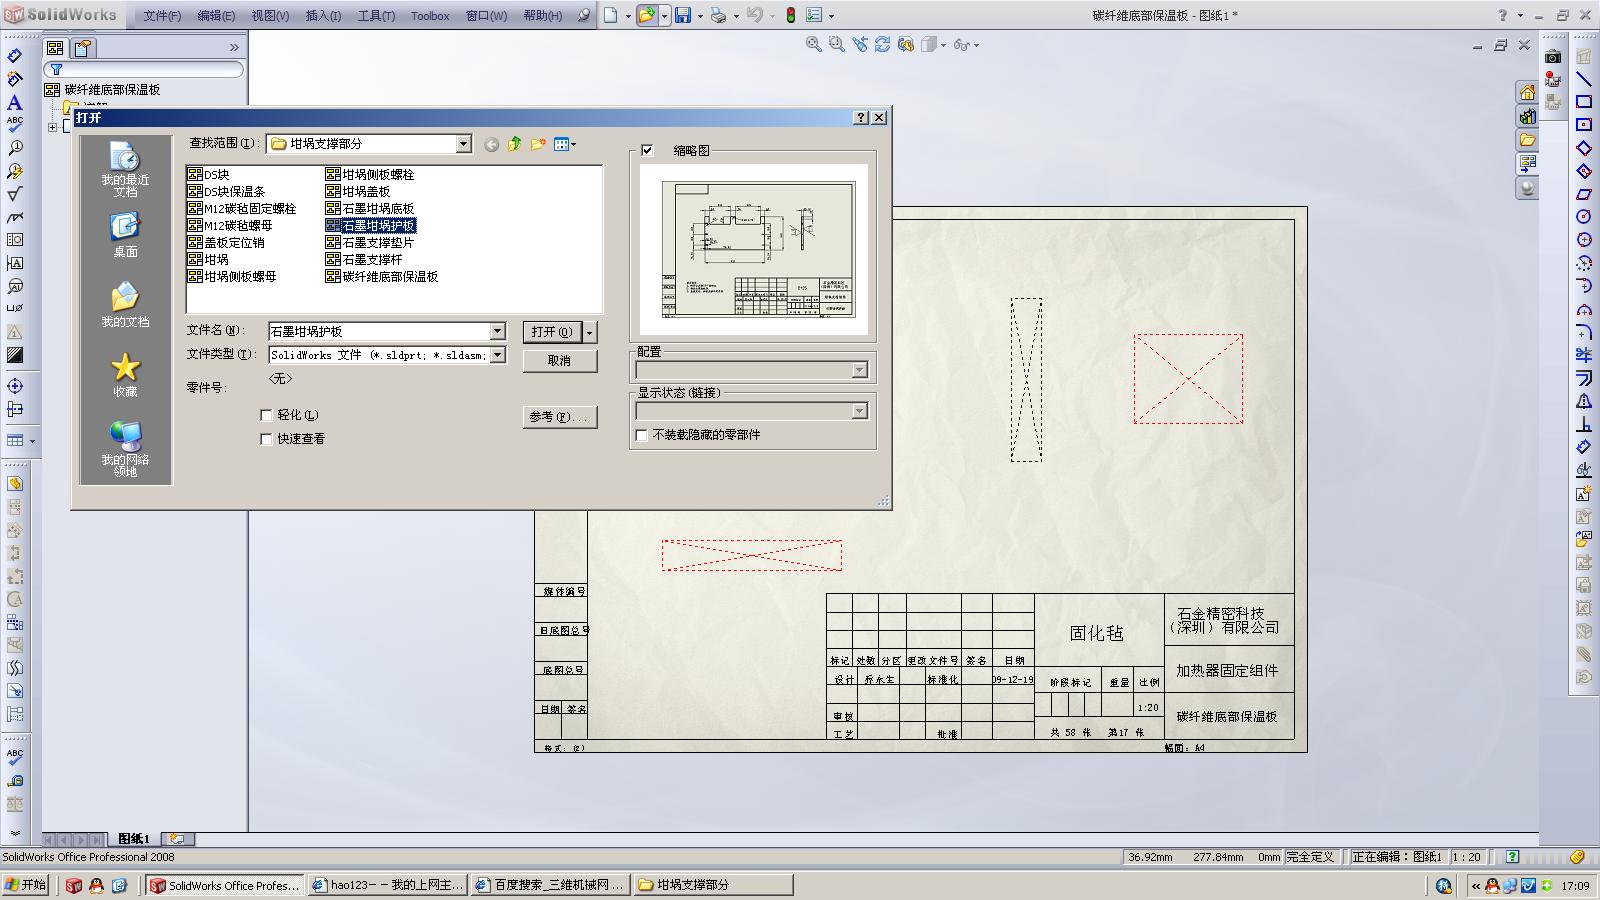This screenshot has width=1600, height=900.
Task: Click the New document icon in the top toolbar
Action: tap(610, 15)
